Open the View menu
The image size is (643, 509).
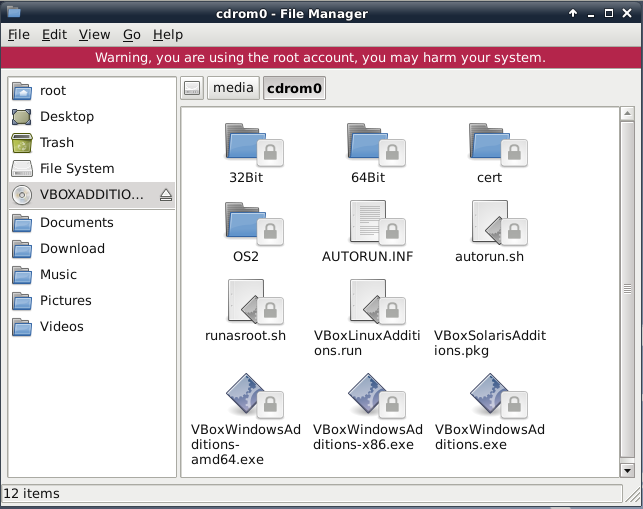95,35
